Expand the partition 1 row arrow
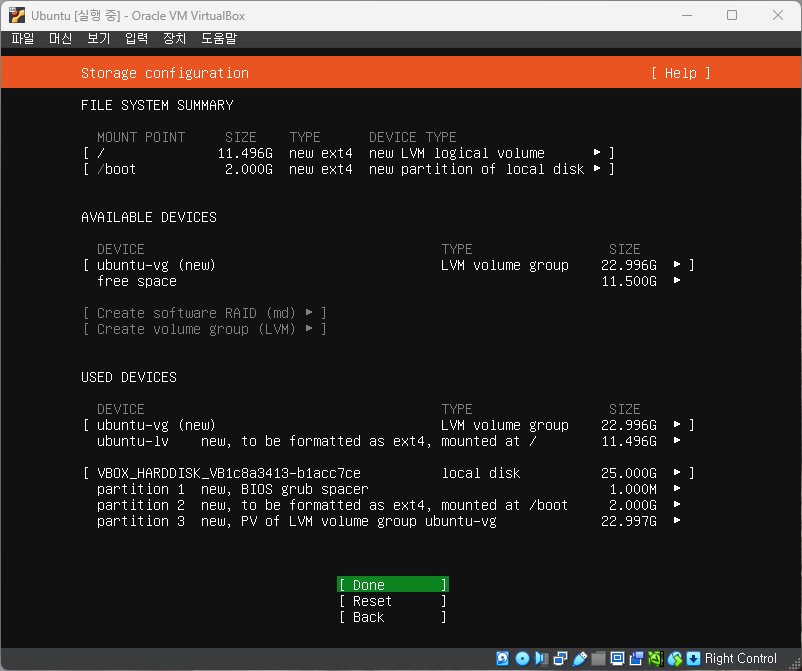This screenshot has height=671, width=802. point(677,488)
